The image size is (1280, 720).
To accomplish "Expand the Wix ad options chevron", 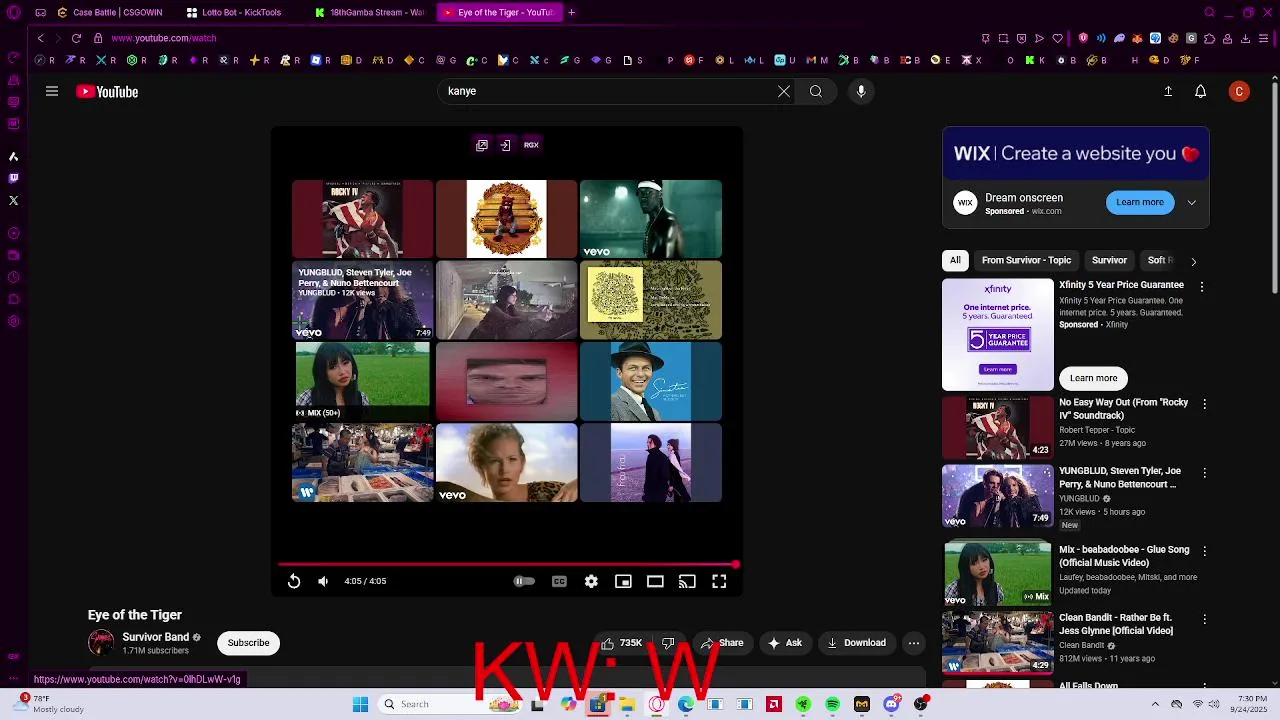I will [x=1191, y=202].
